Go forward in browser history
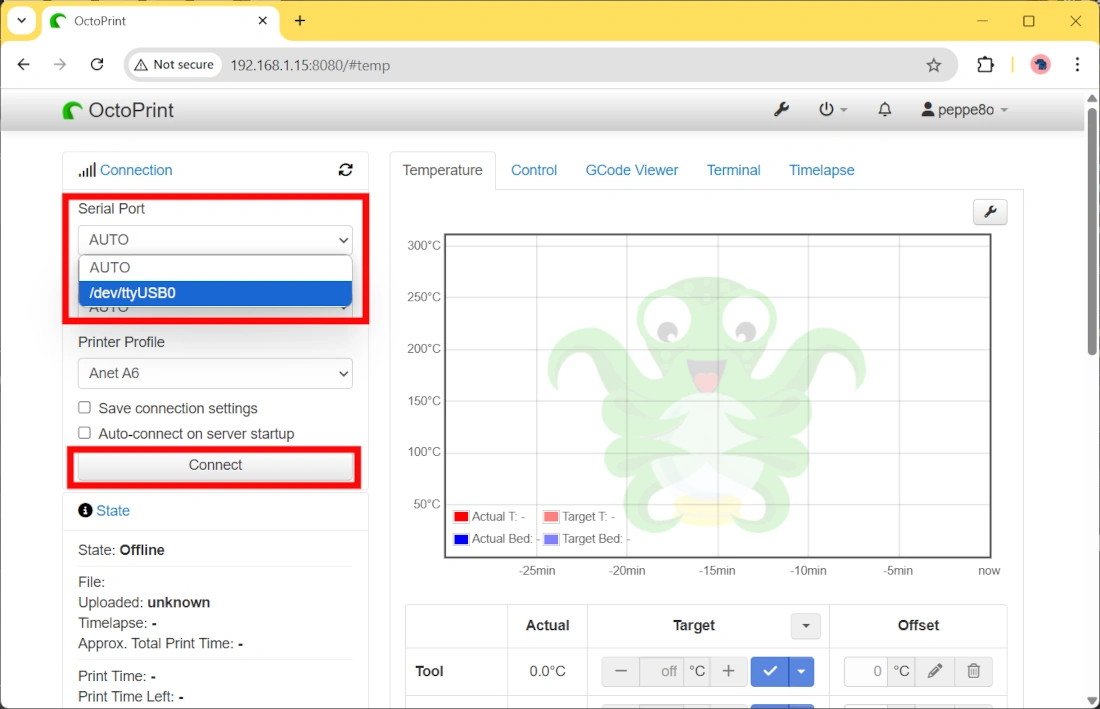This screenshot has height=709, width=1100. pyautogui.click(x=60, y=65)
